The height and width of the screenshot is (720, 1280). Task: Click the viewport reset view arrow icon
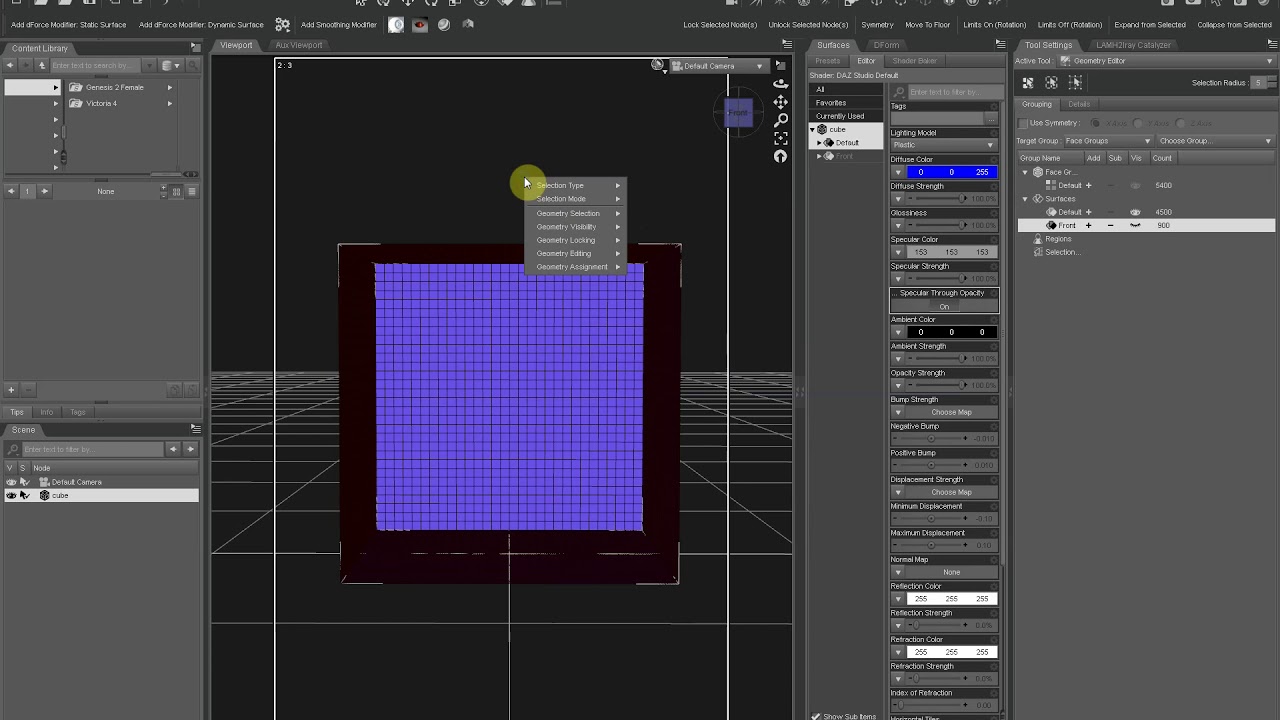780,156
